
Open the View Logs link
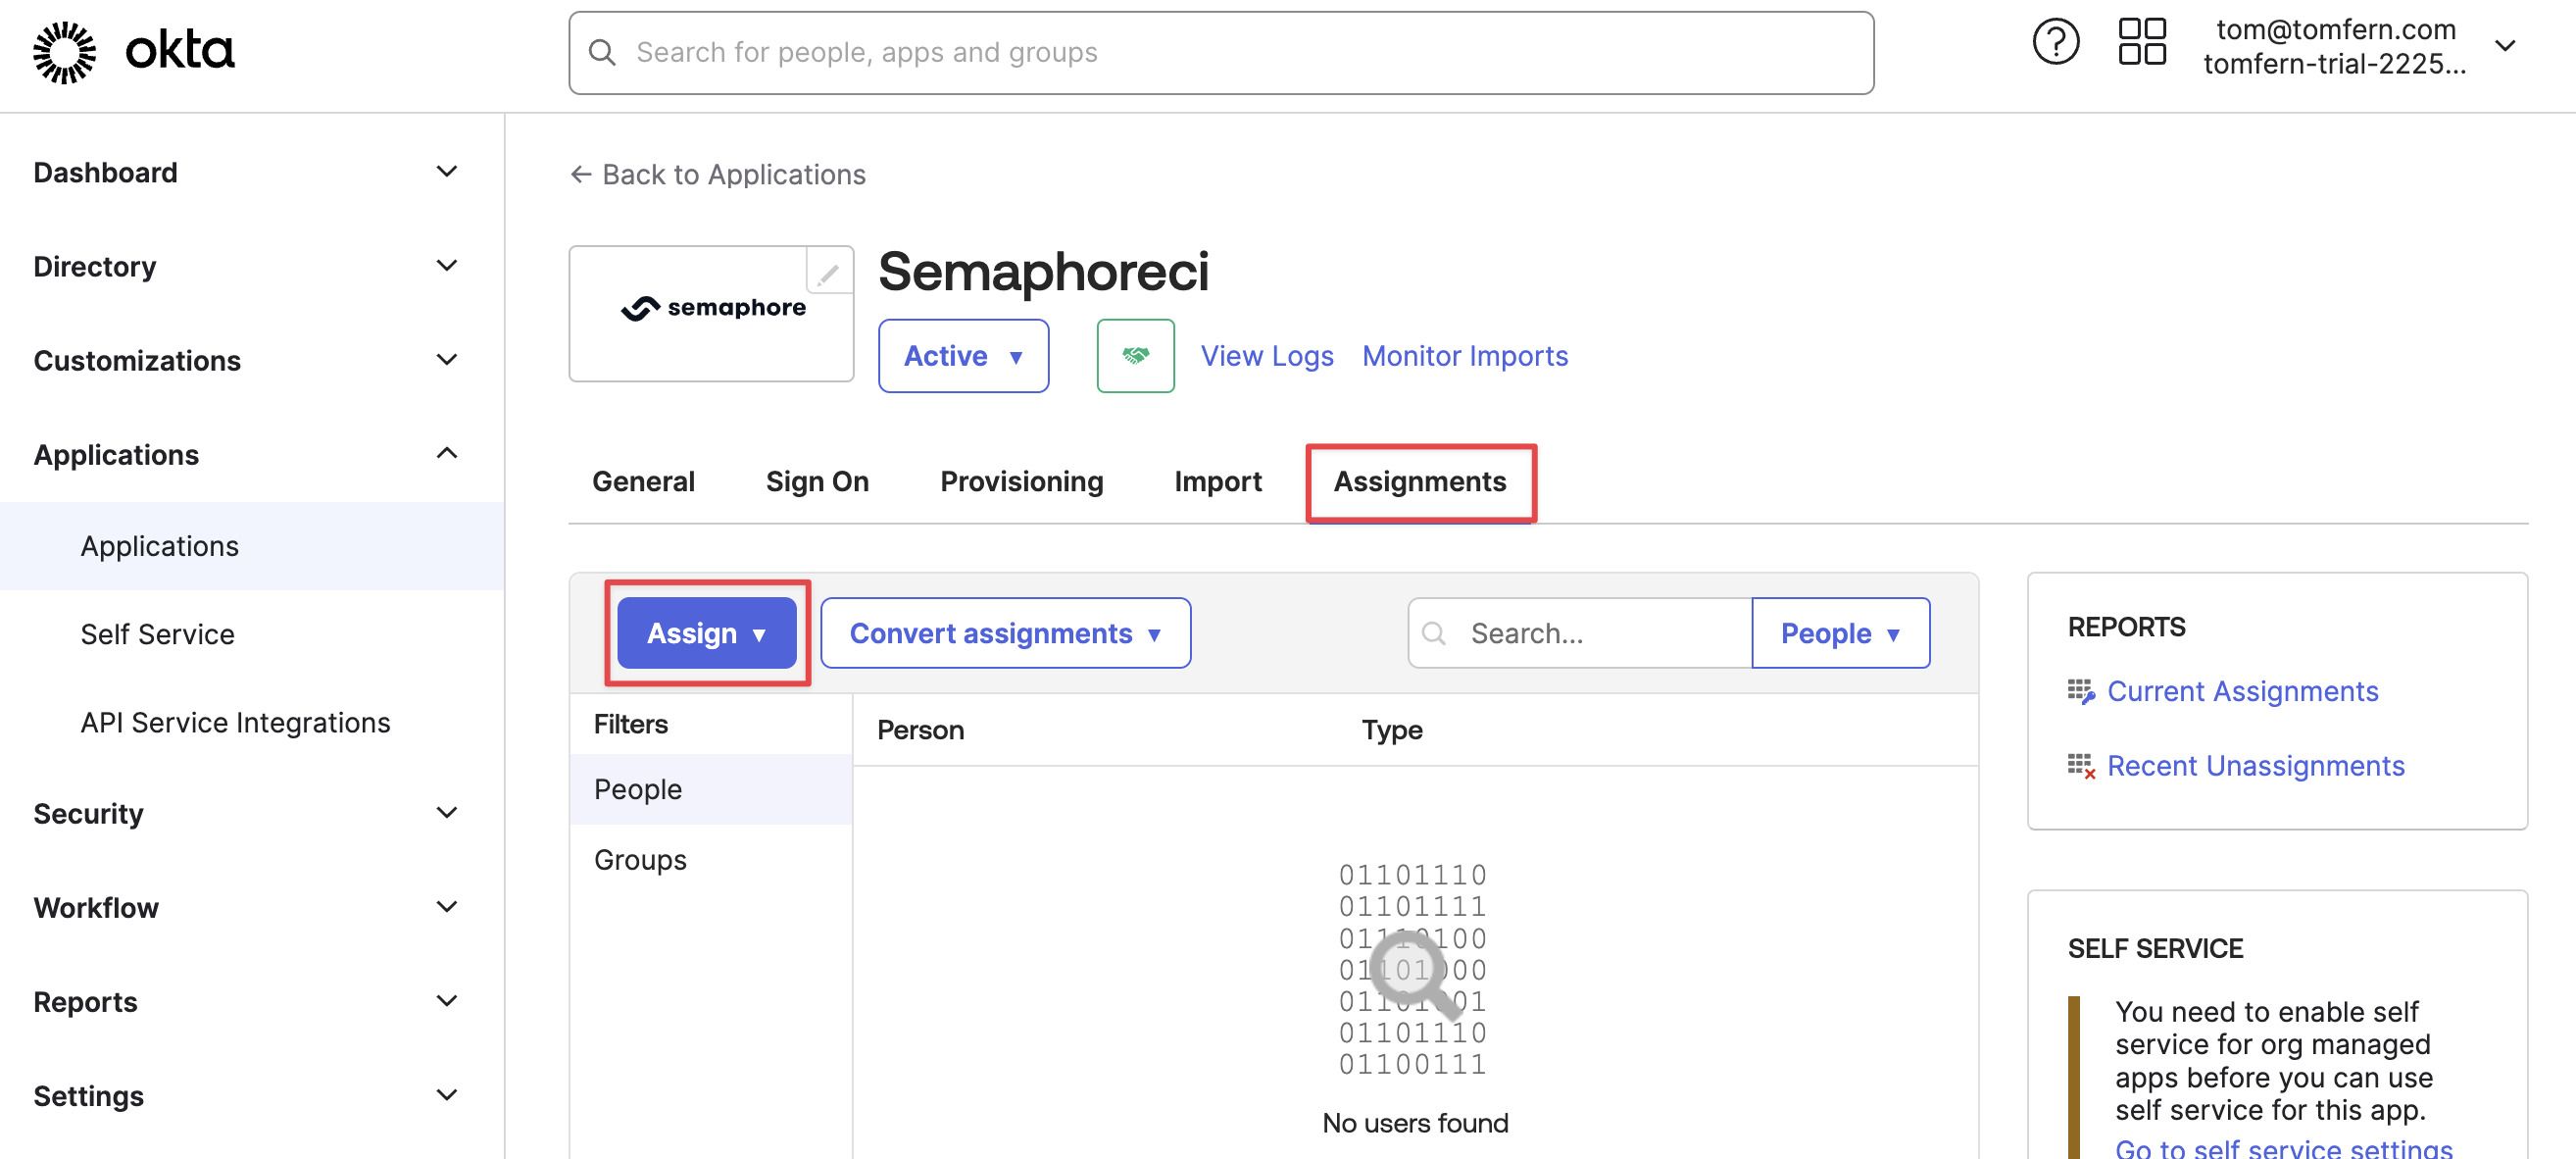tap(1267, 356)
